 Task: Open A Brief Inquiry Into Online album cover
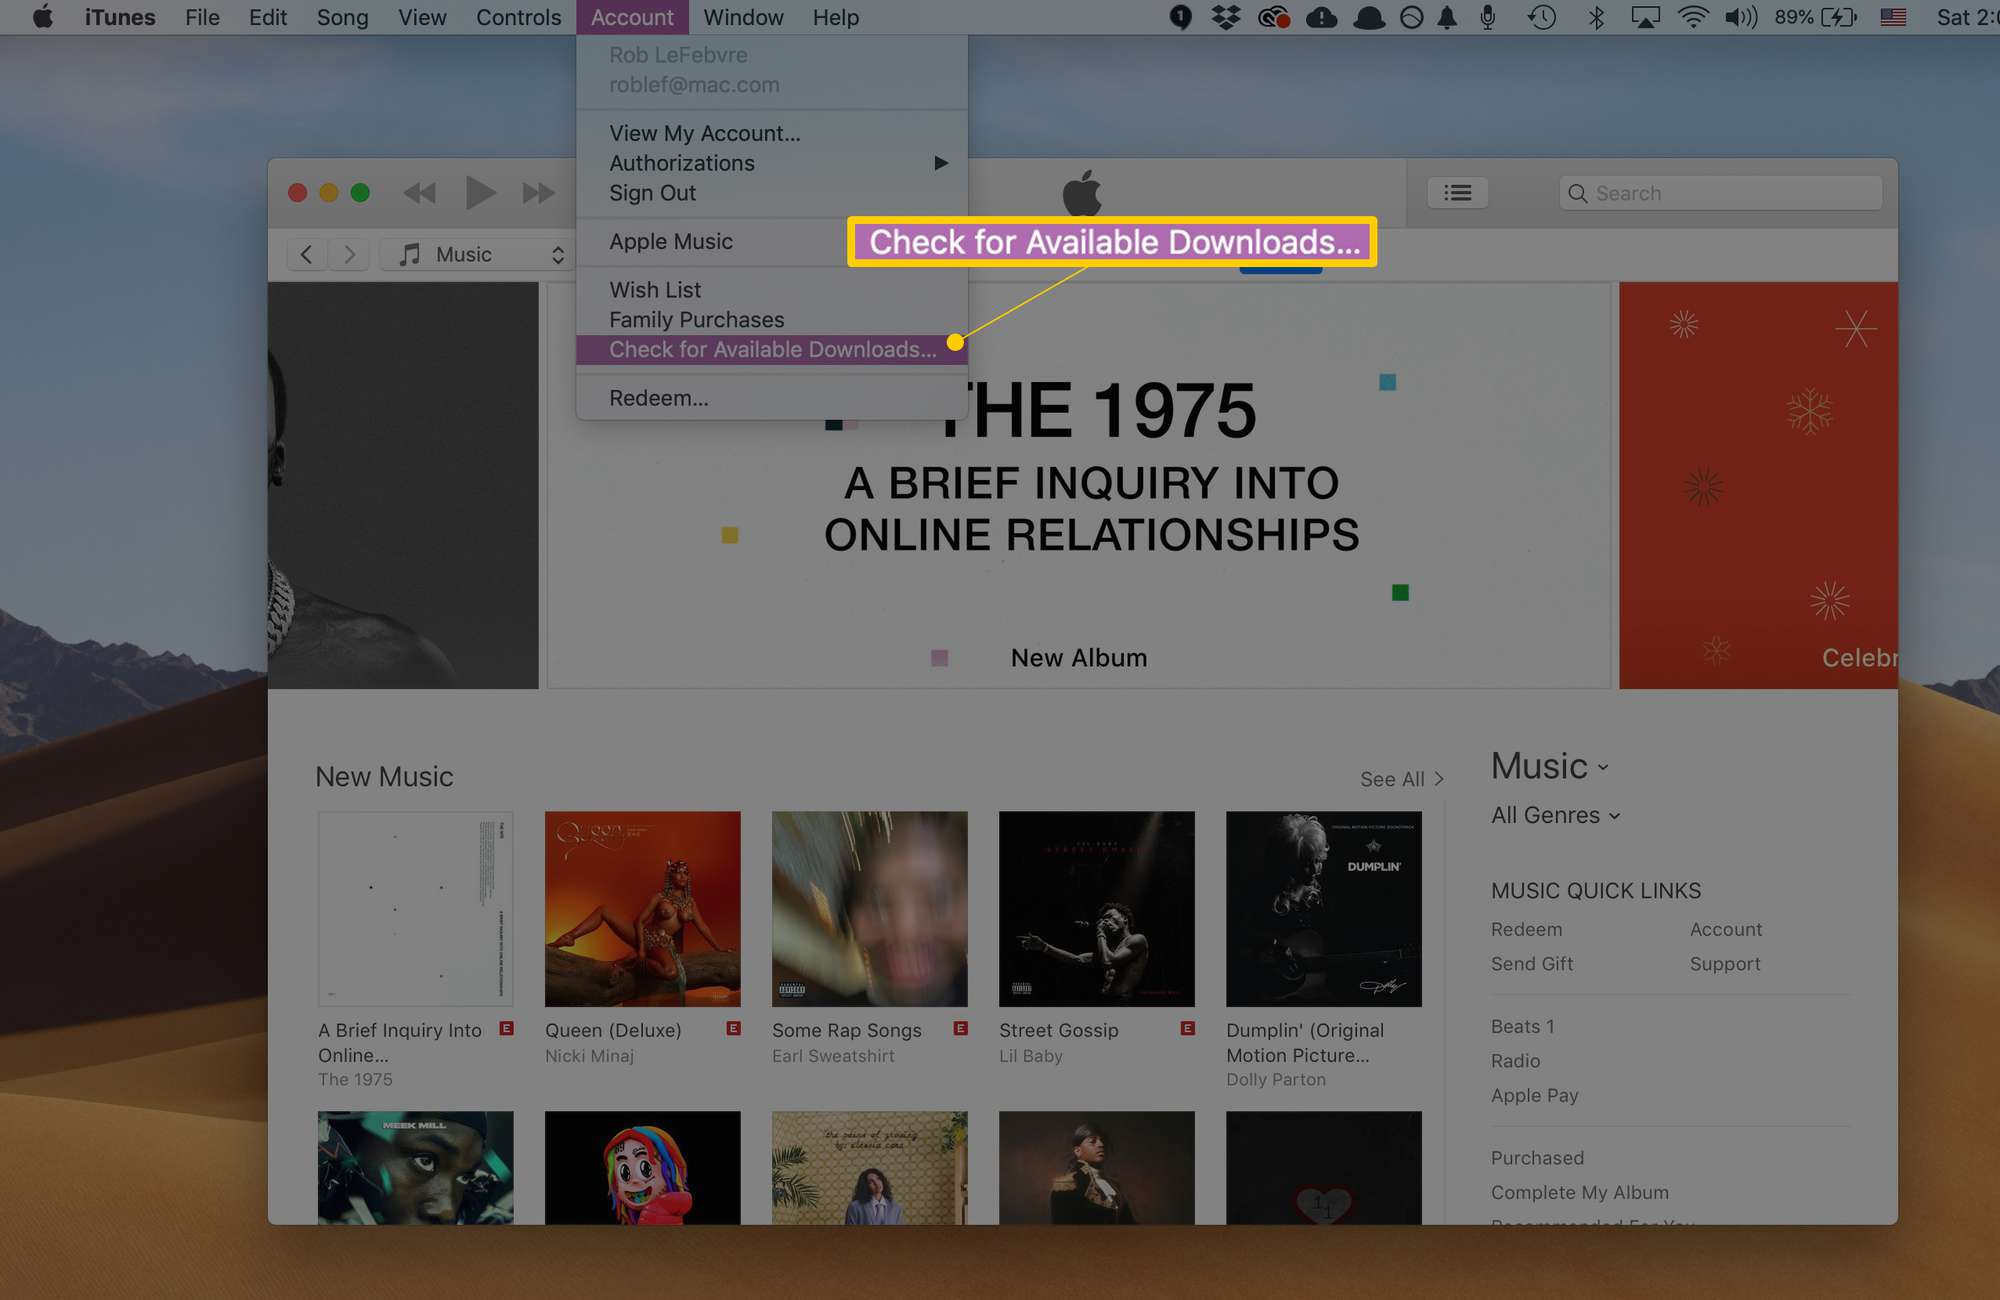415,908
